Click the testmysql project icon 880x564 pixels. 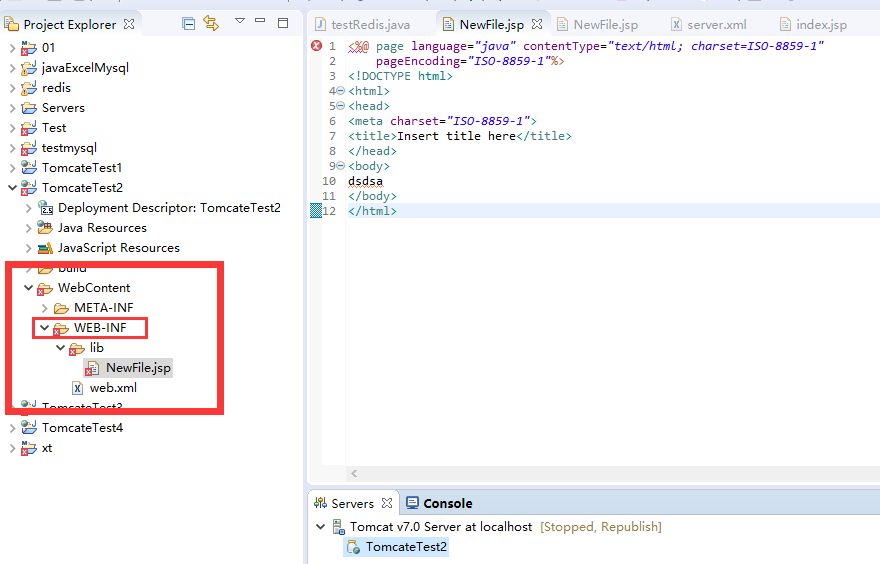pos(29,148)
